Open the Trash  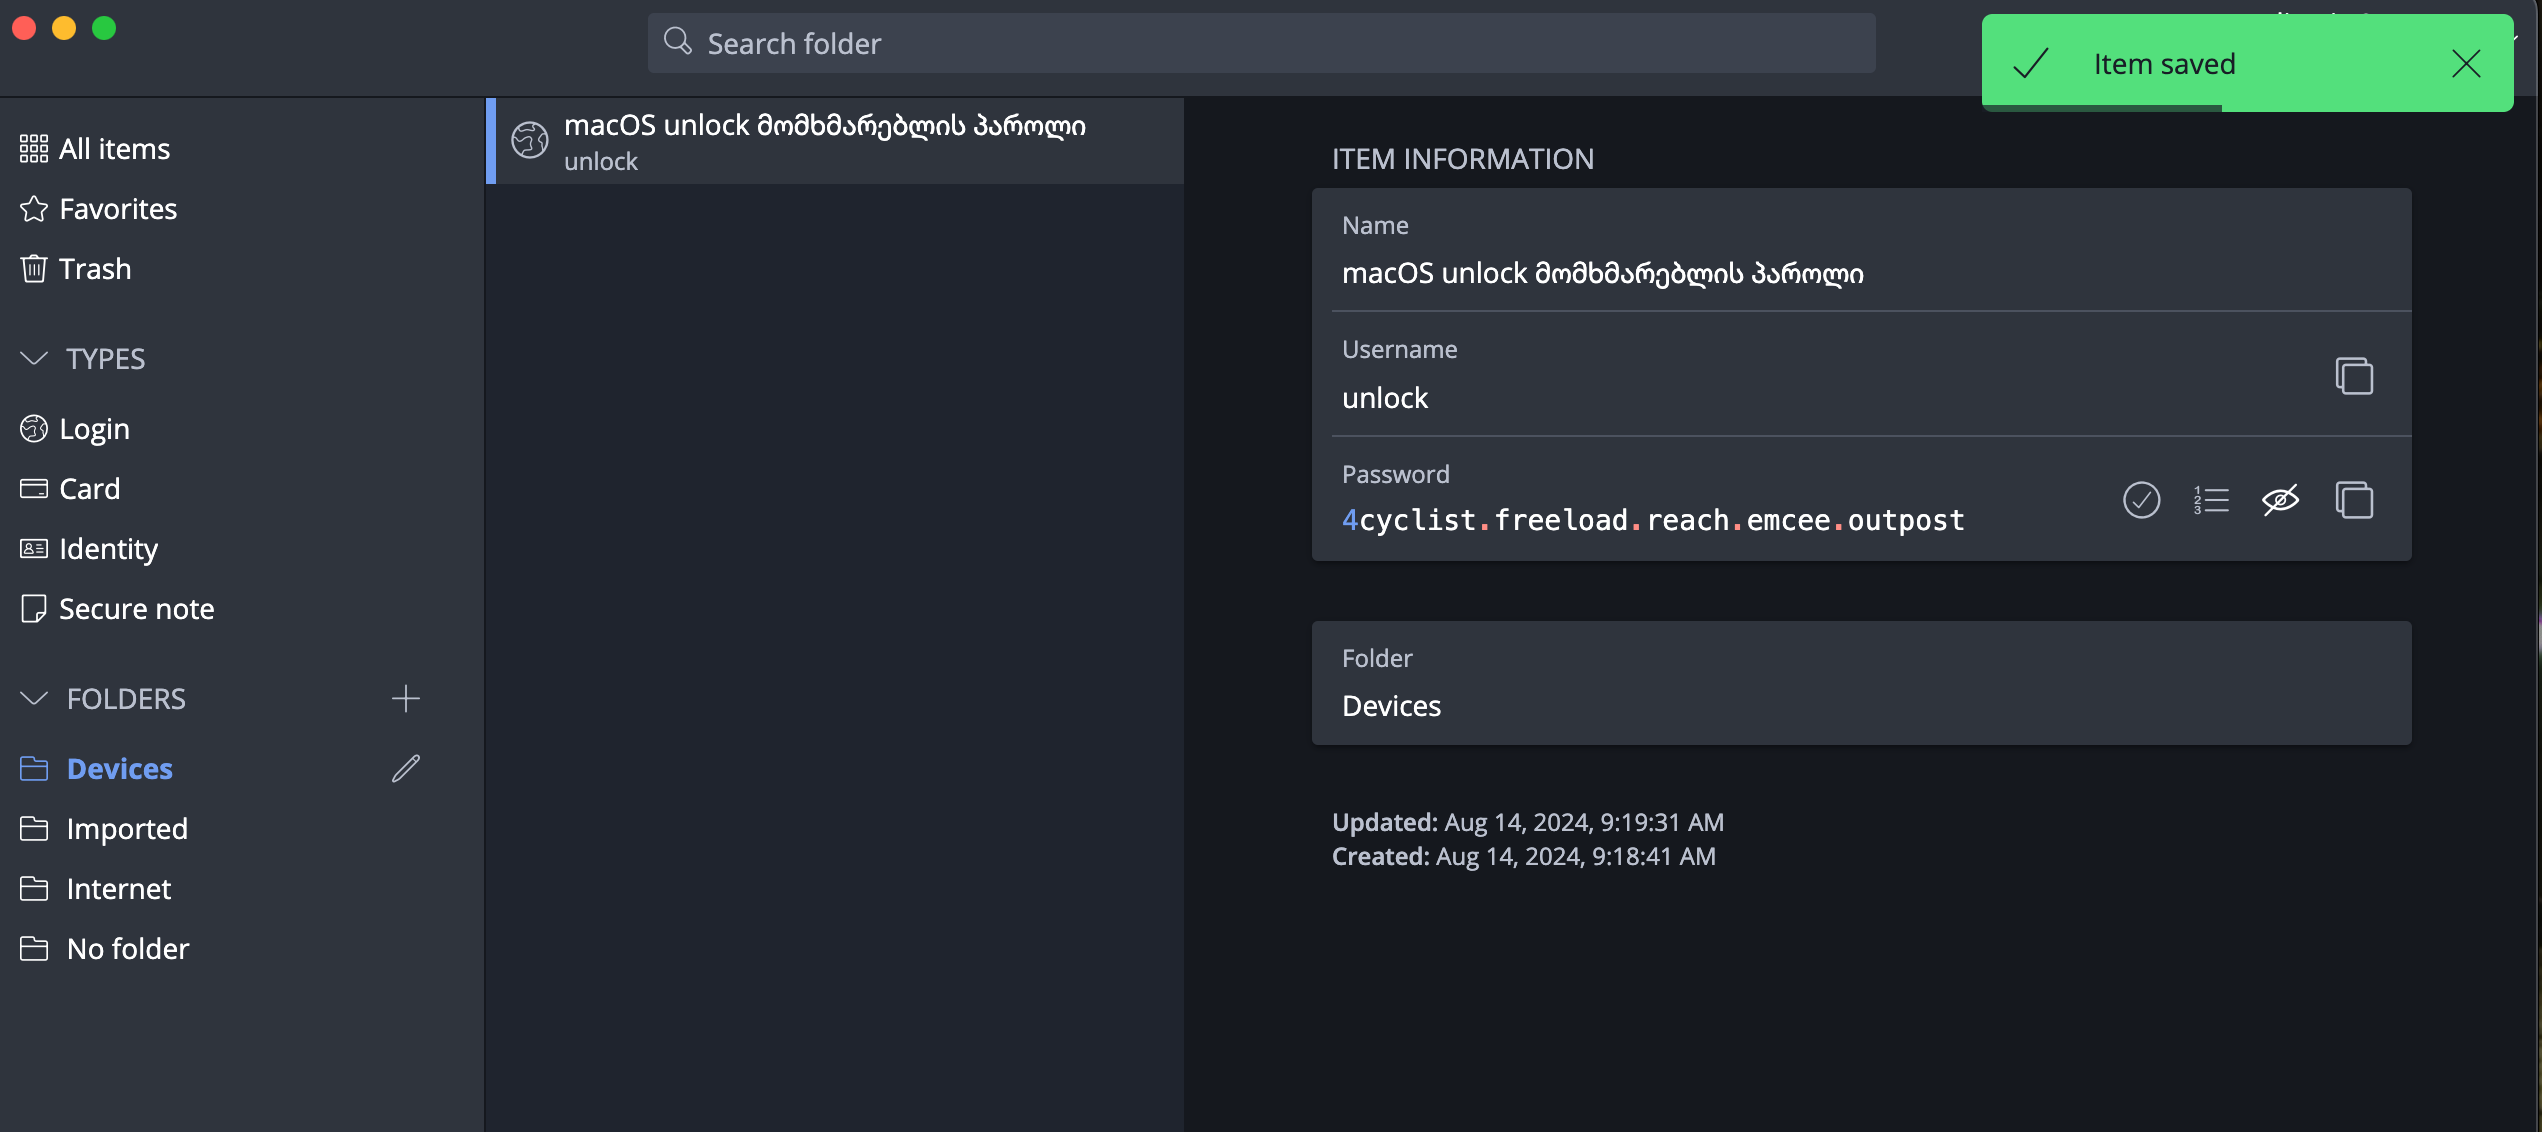coord(94,268)
